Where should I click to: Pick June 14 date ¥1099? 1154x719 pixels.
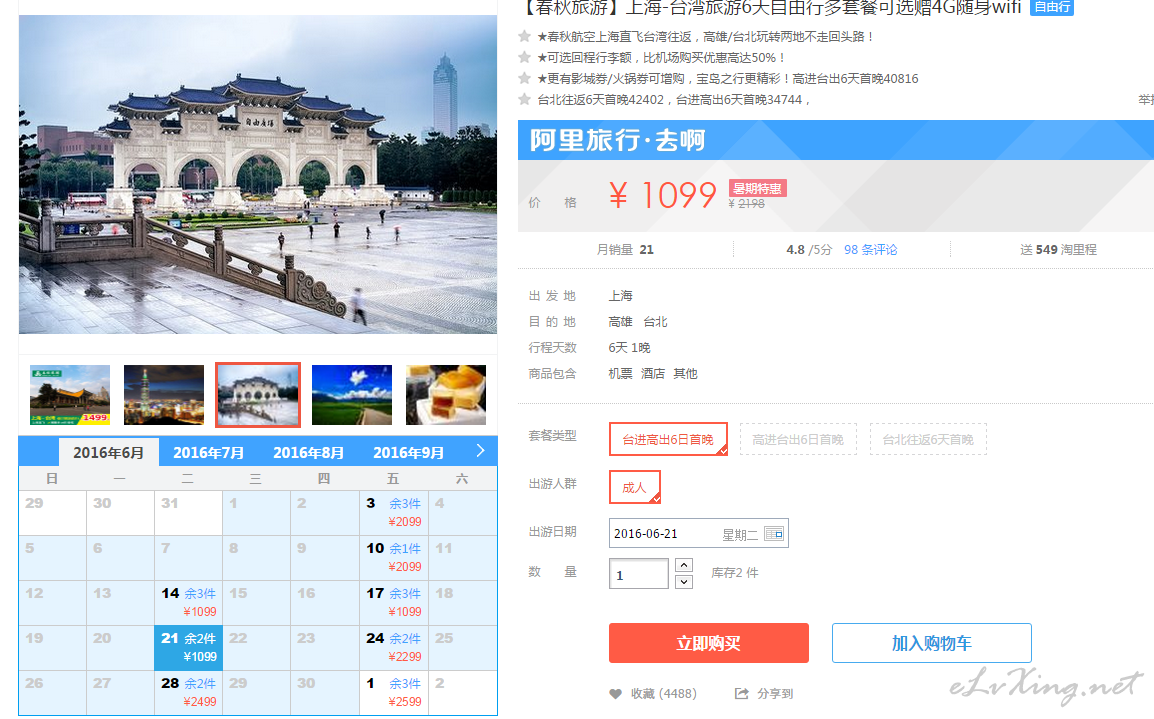pos(188,602)
